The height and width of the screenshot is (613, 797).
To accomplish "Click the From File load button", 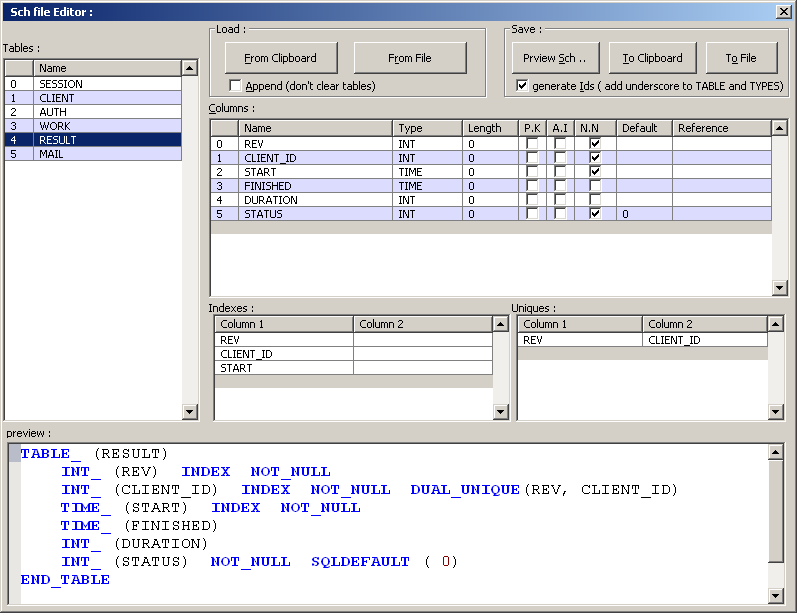I will coord(409,58).
